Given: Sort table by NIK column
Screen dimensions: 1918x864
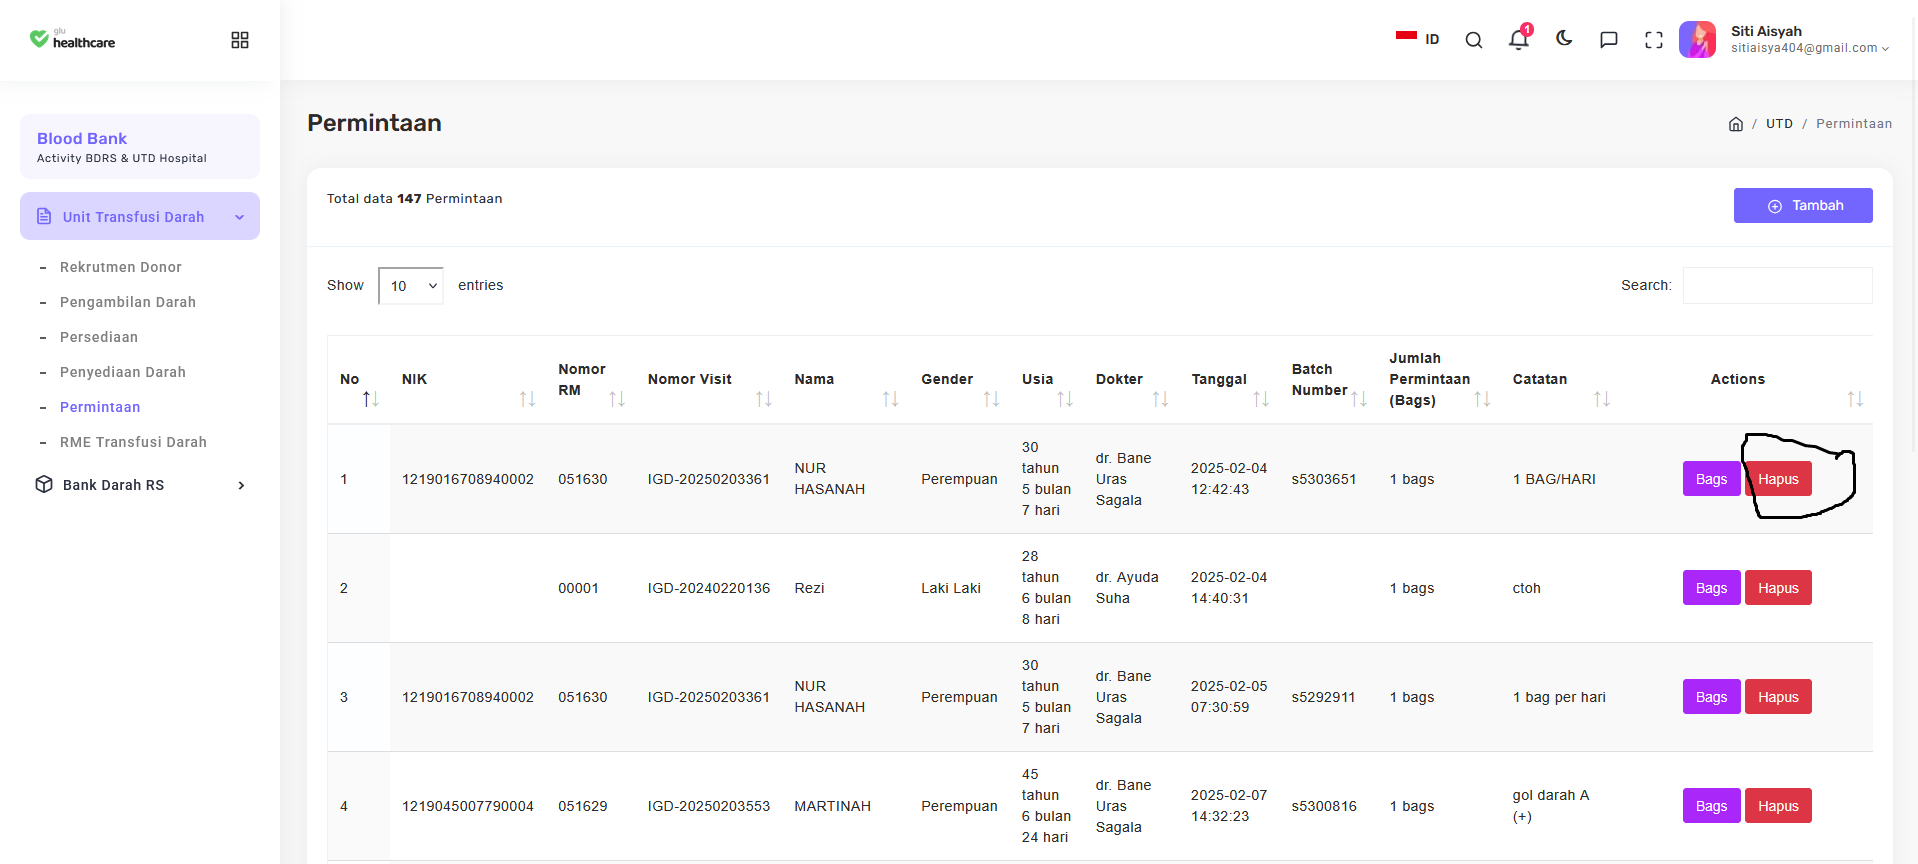Looking at the screenshot, I should [x=468, y=380].
